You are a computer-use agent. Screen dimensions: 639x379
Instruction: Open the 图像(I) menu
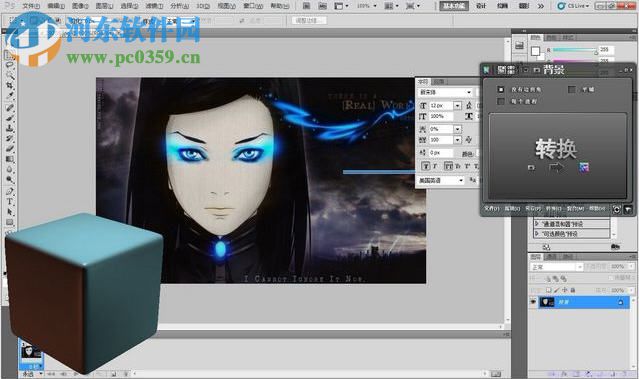pyautogui.click(x=80, y=6)
